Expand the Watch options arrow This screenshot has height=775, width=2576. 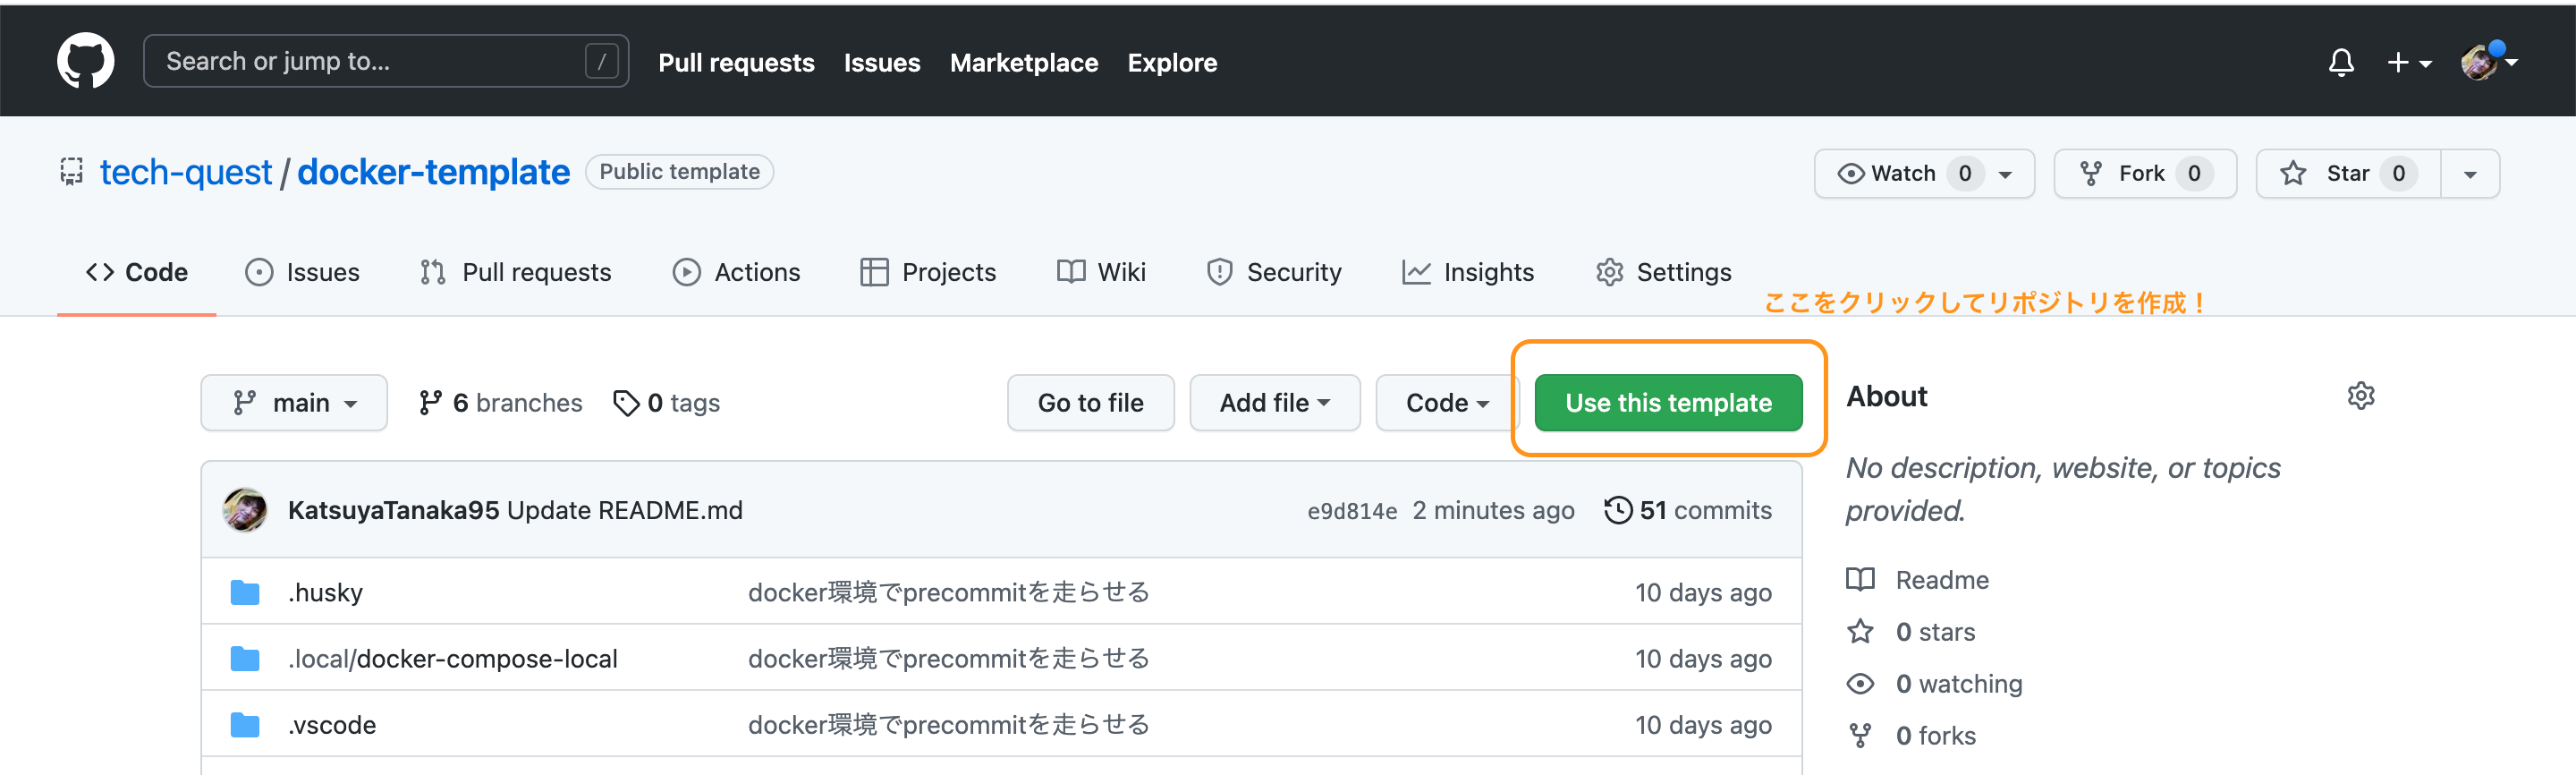(2005, 174)
